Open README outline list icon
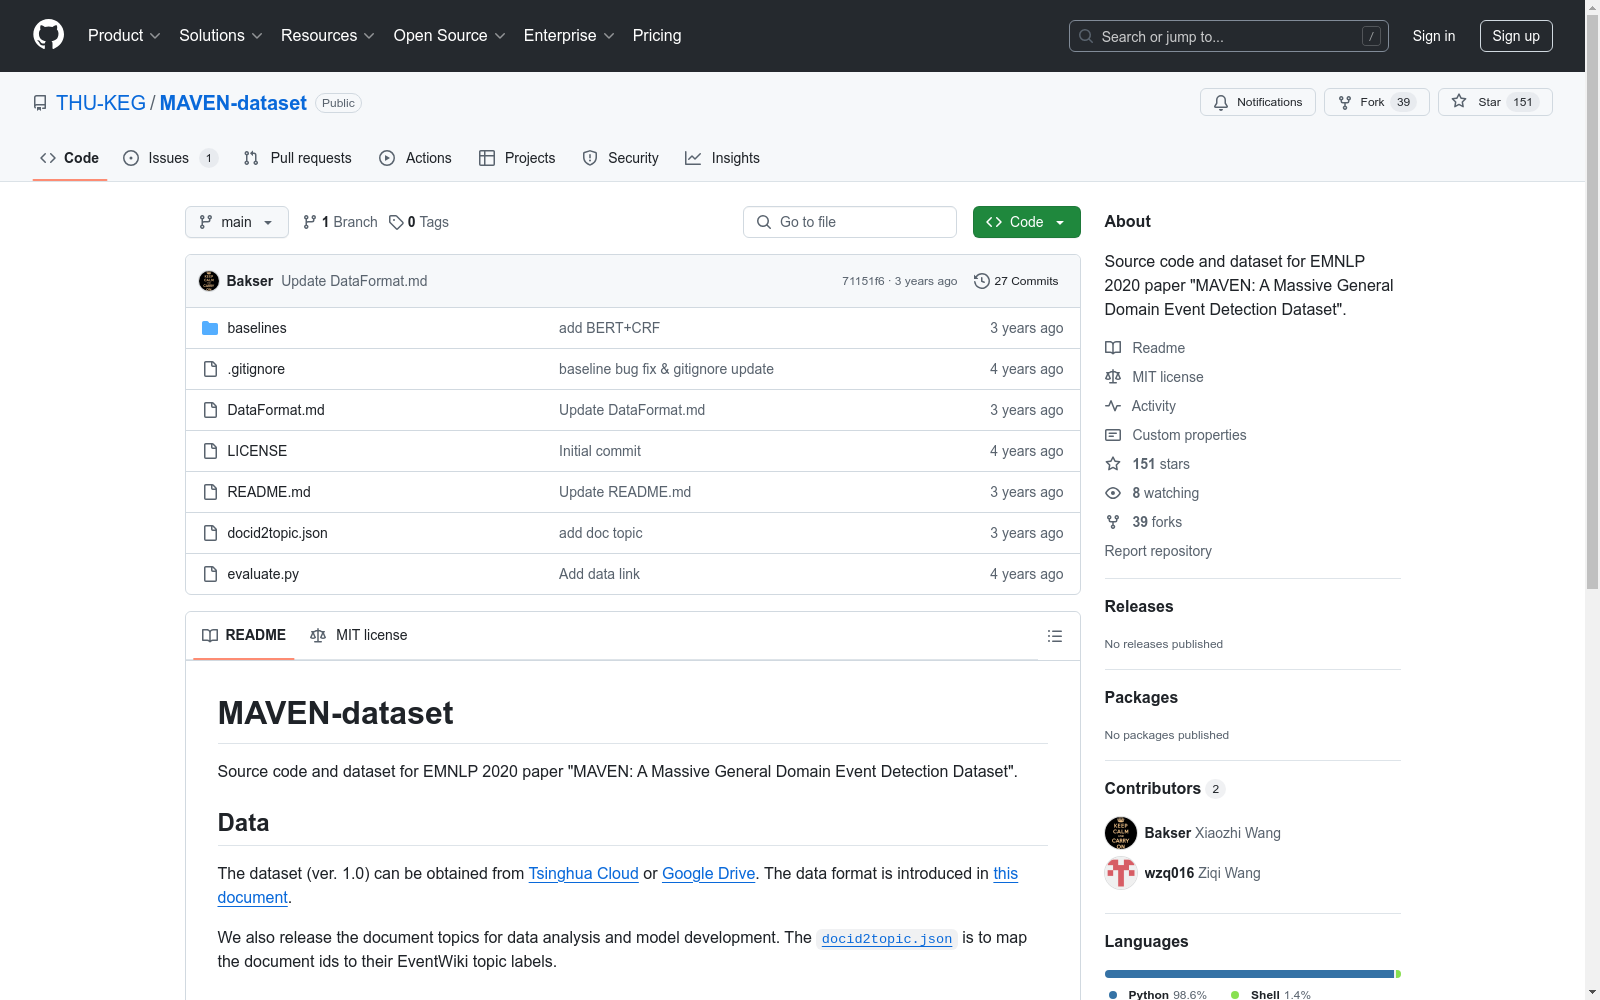 pos(1054,636)
